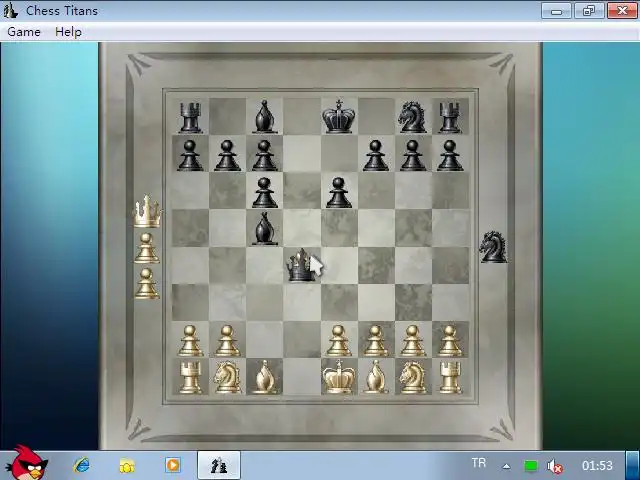This screenshot has height=480, width=640.
Task: Select the white pawn on g2
Action: tap(412, 341)
